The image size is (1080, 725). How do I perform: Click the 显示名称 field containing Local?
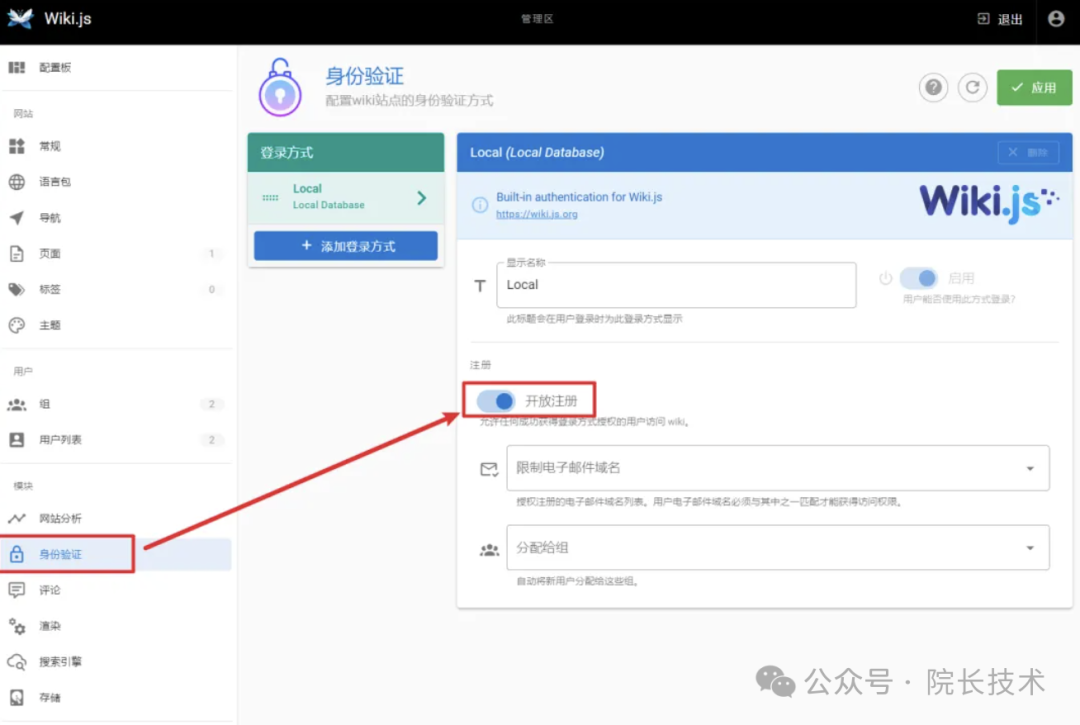click(676, 284)
